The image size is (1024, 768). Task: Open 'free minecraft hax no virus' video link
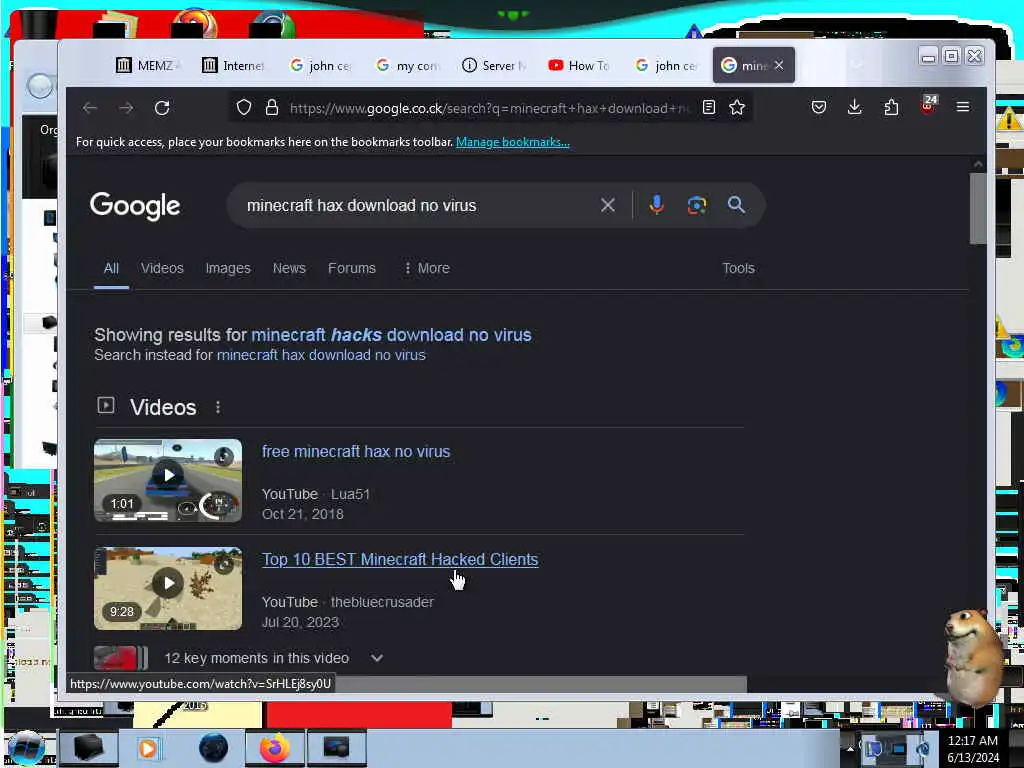tap(356, 451)
